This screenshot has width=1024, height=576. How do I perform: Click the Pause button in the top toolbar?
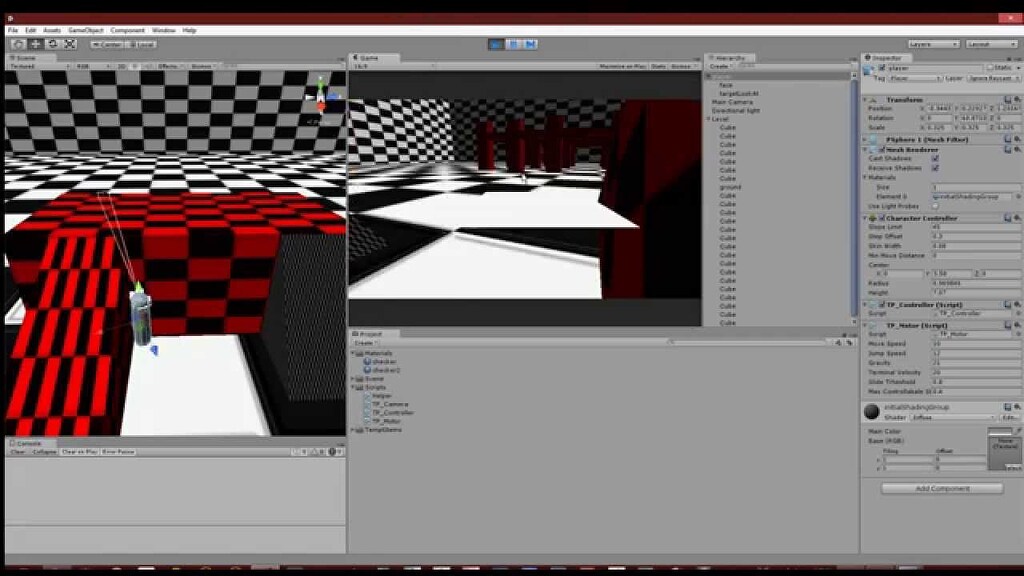click(x=513, y=43)
